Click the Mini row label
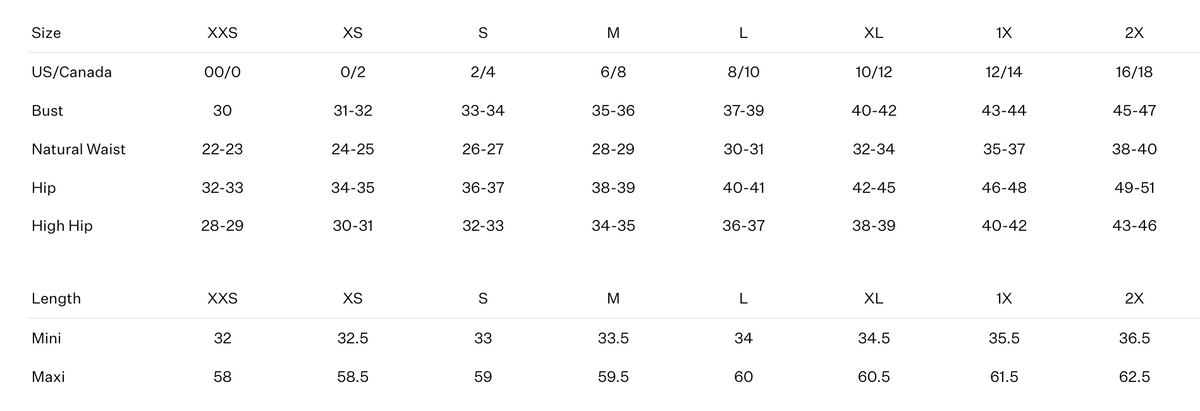This screenshot has width=1200, height=411. [x=47, y=338]
